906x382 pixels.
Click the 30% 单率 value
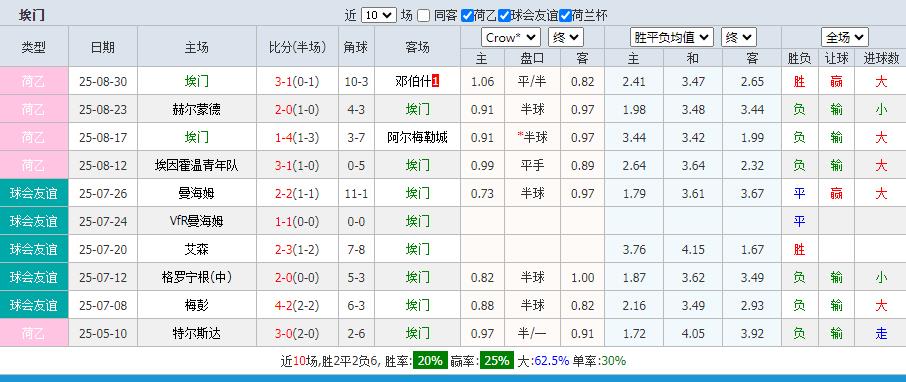pyautogui.click(x=613, y=361)
